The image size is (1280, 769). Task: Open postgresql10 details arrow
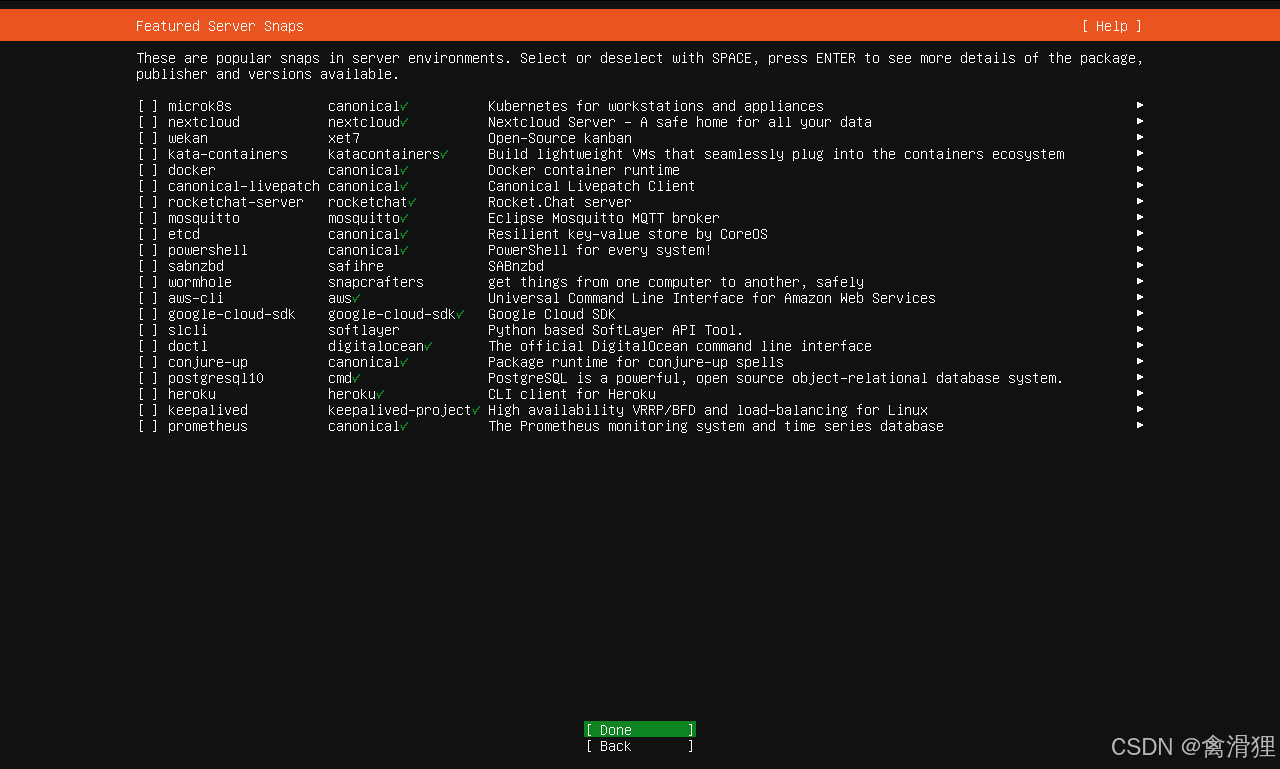(1140, 377)
